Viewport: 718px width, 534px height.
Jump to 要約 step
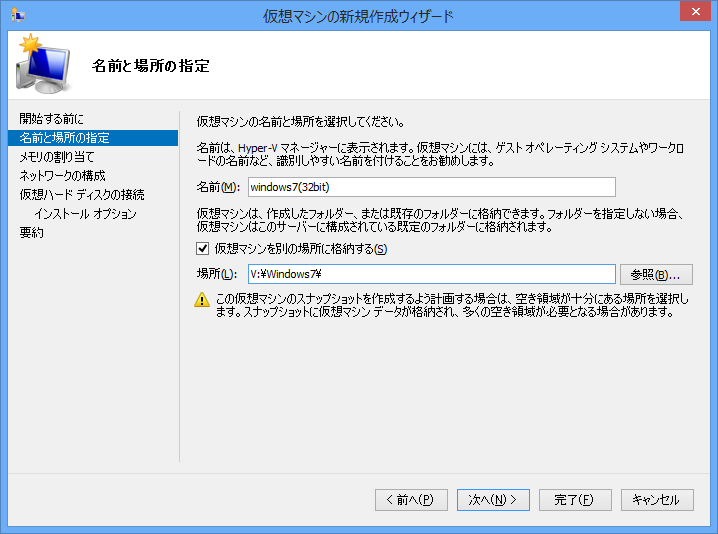point(32,233)
